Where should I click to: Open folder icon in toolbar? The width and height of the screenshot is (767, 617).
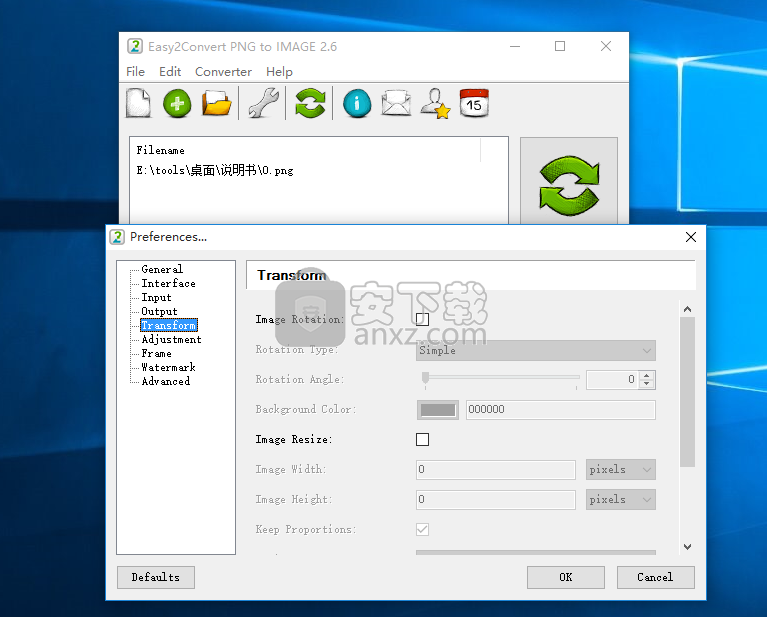(x=217, y=103)
